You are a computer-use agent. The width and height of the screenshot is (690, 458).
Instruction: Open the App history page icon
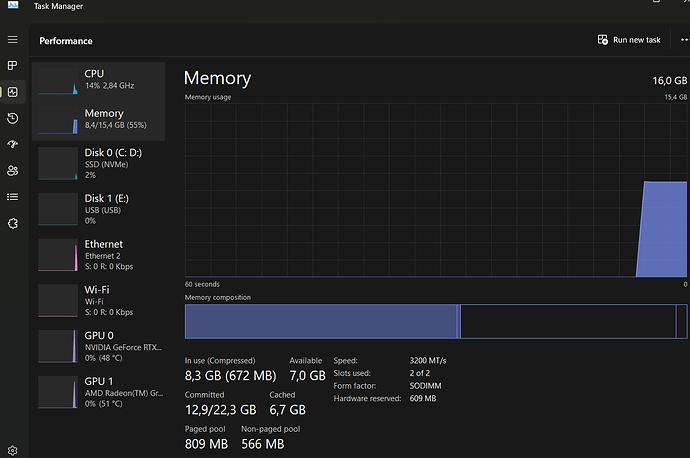click(13, 118)
